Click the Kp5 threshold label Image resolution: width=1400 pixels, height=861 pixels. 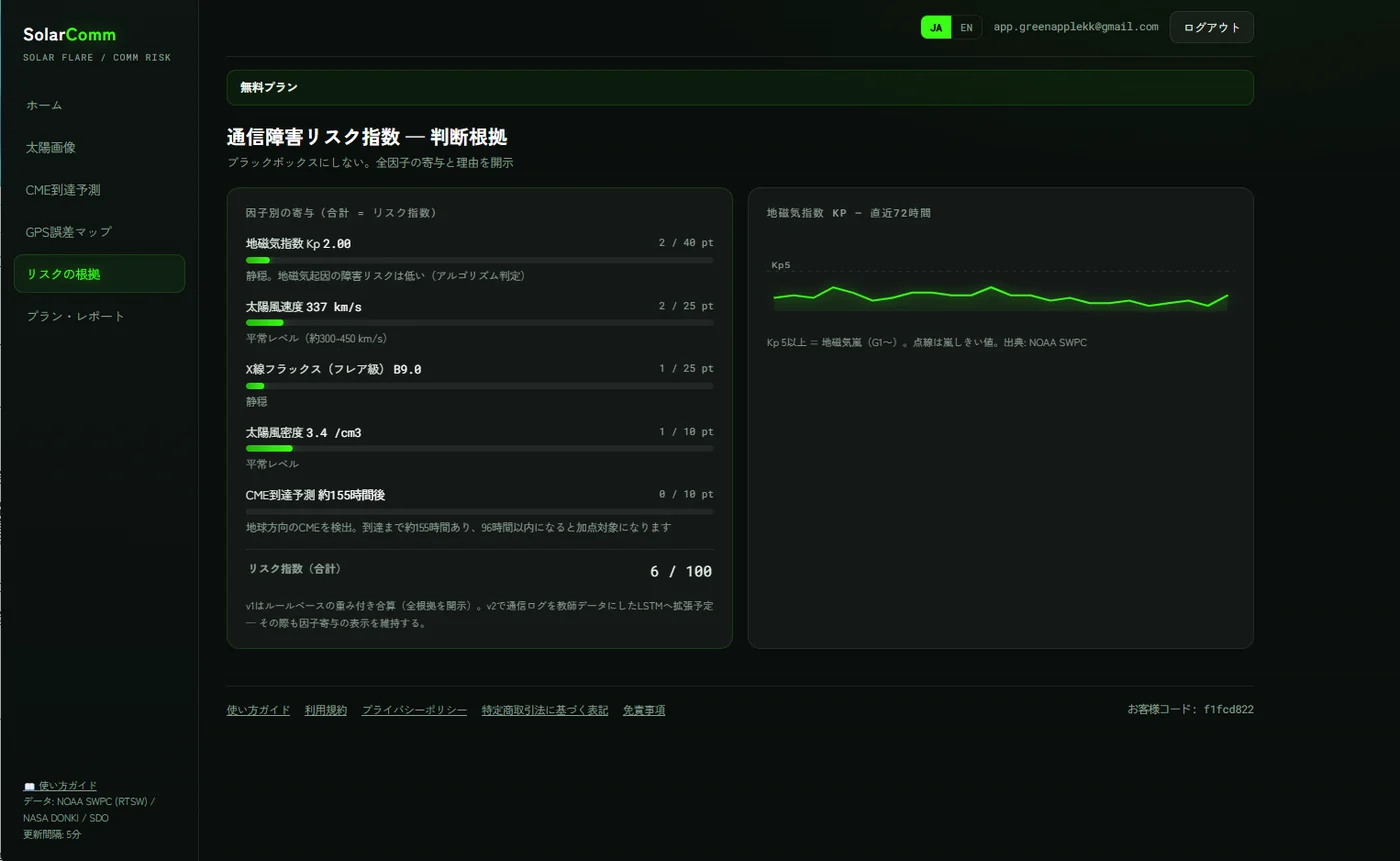coord(781,265)
